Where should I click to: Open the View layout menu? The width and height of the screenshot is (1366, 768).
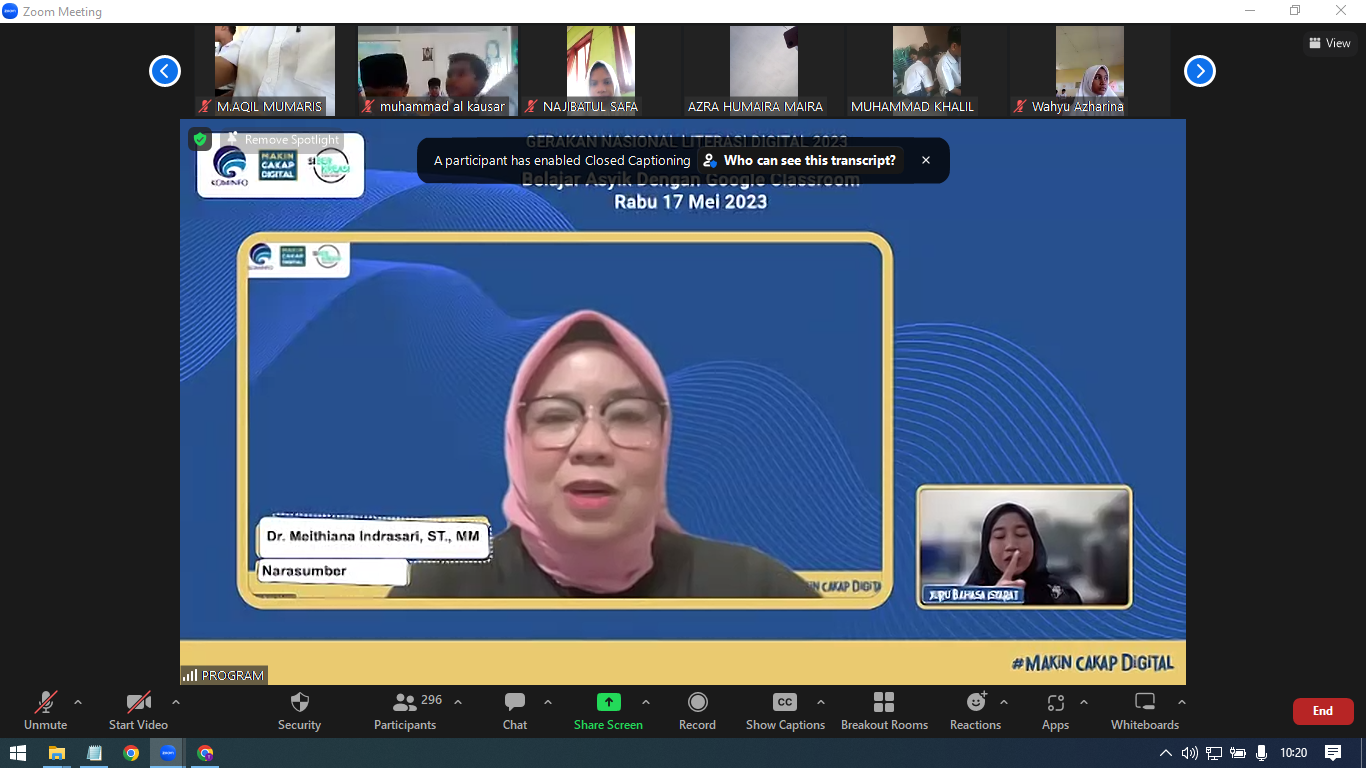pos(1330,43)
